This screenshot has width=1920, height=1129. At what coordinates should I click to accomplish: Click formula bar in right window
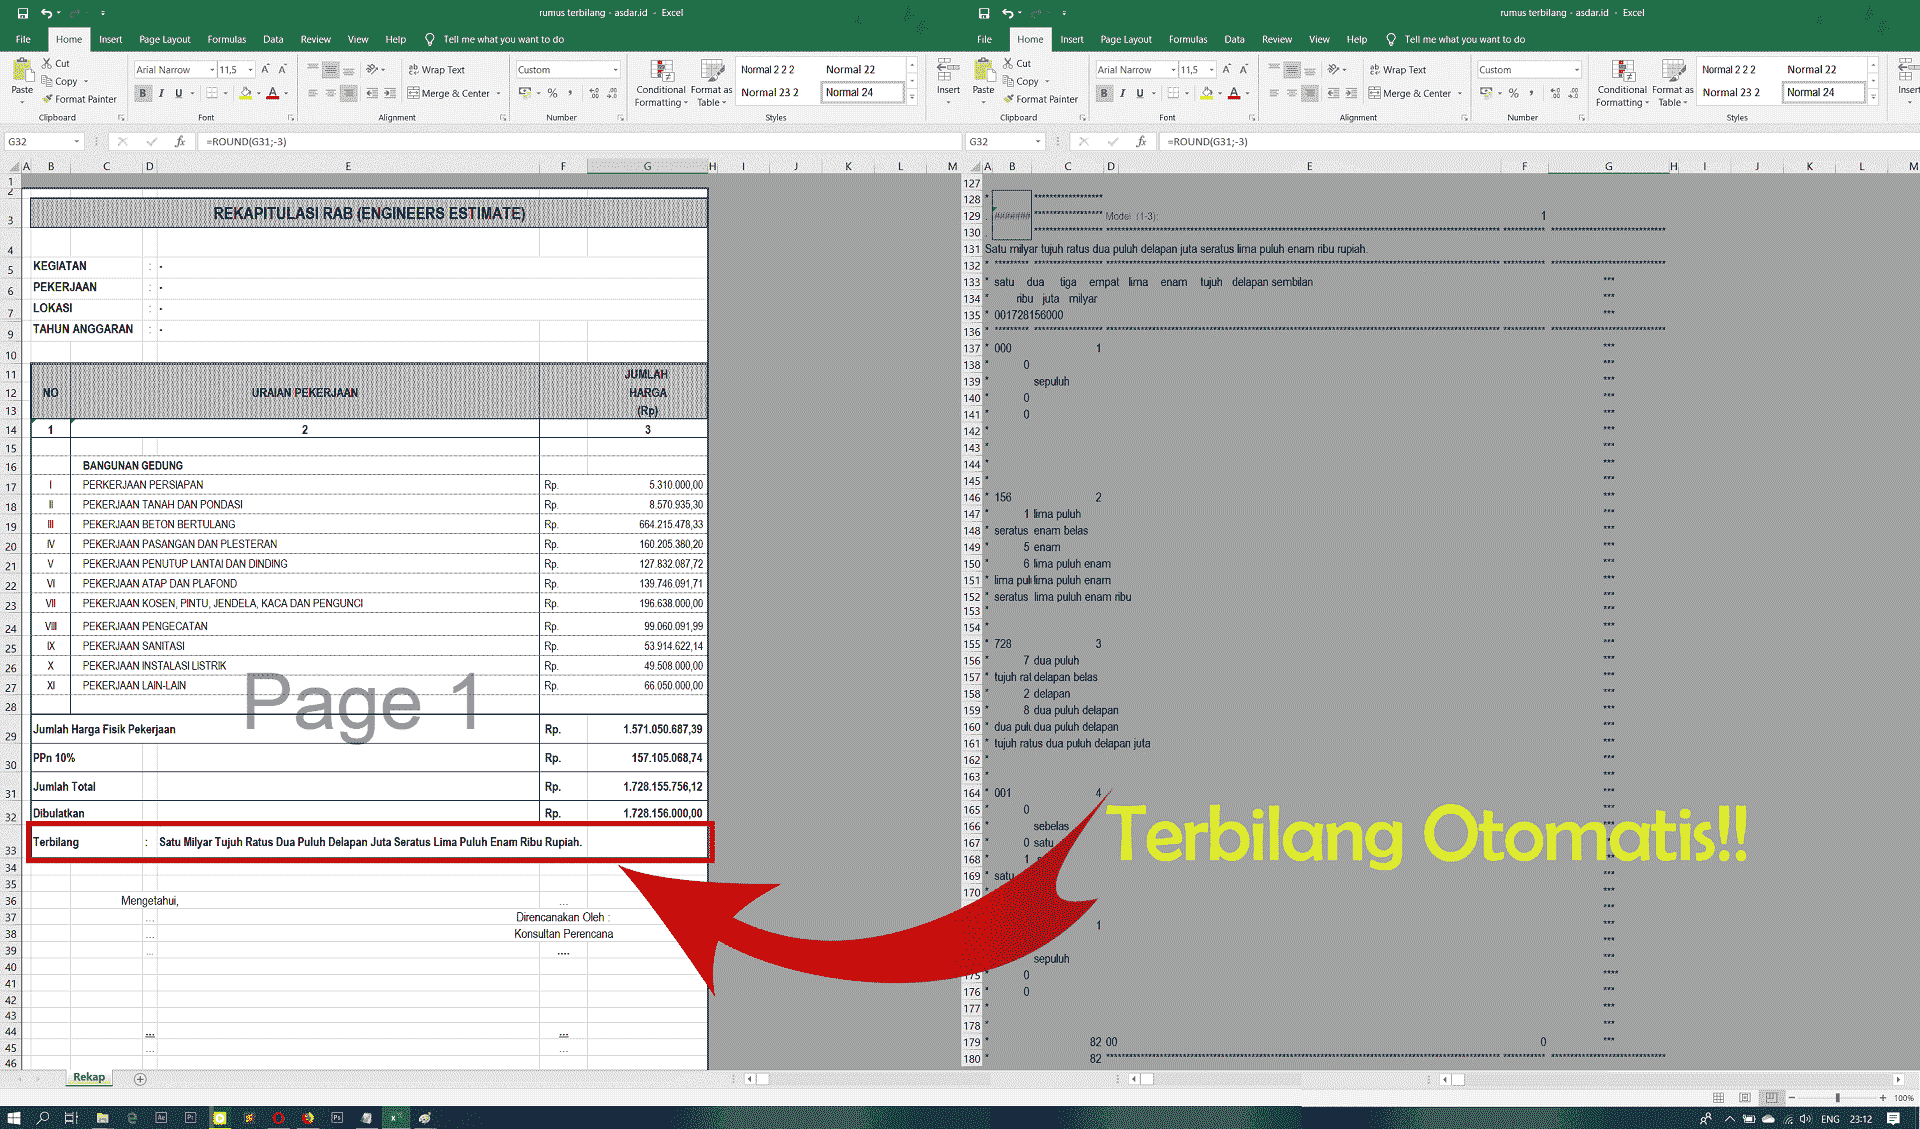coord(1540,141)
